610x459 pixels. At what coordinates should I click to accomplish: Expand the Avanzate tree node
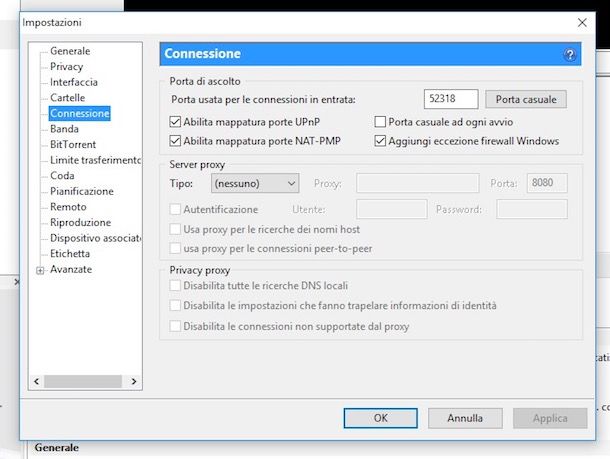(40, 270)
